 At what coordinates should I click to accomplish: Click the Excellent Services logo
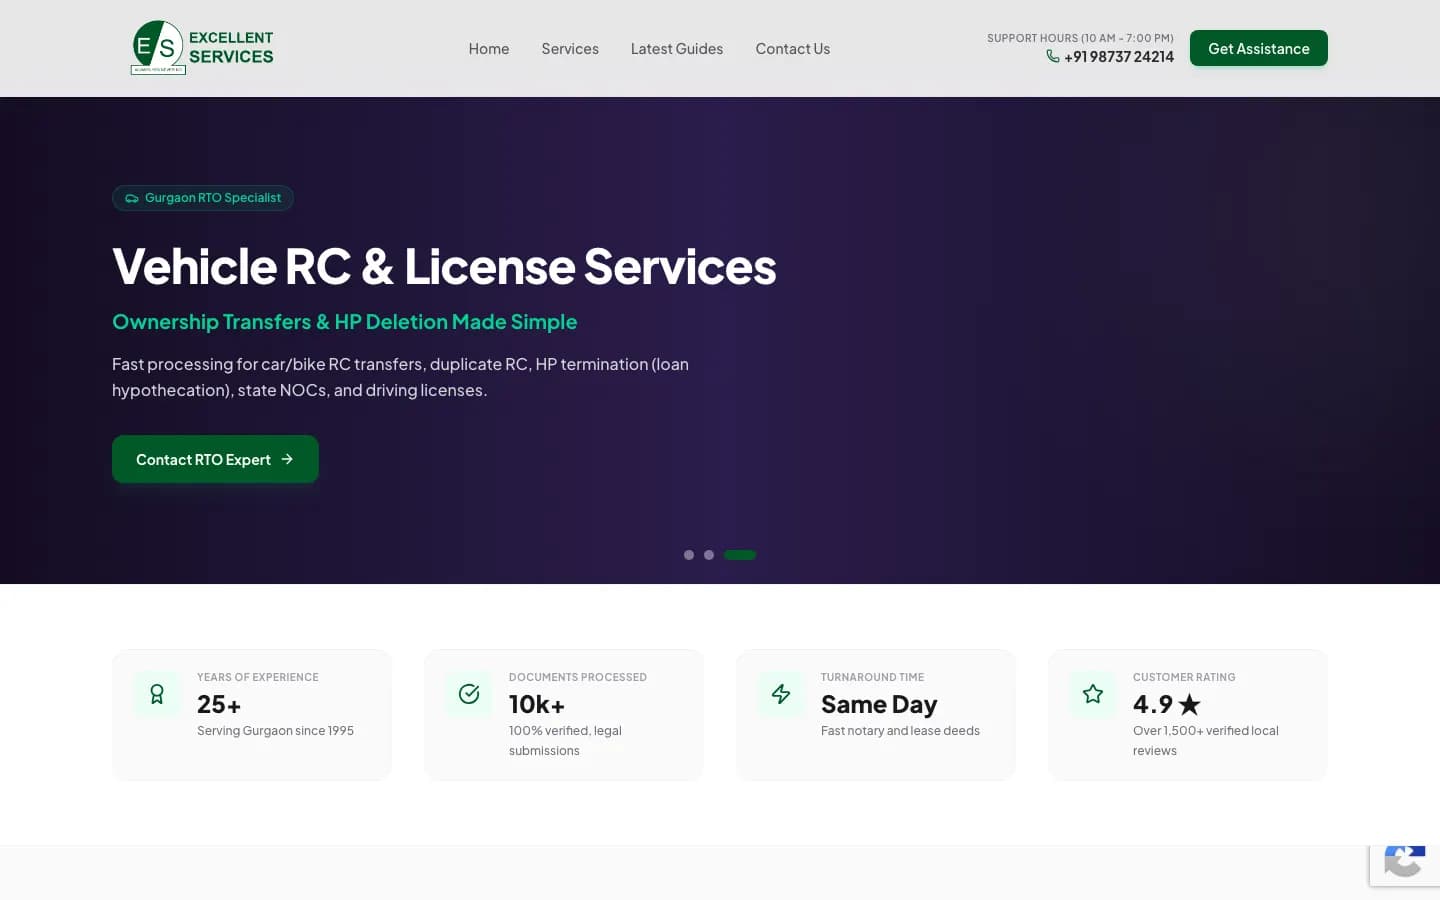[x=203, y=47]
